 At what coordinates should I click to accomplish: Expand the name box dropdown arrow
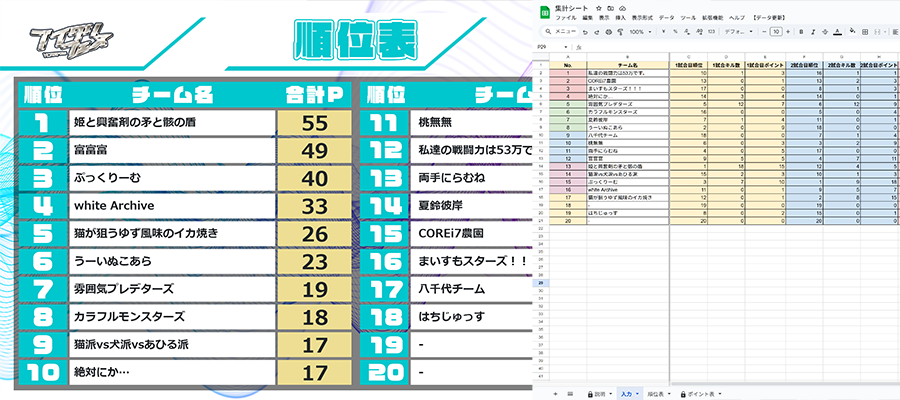tap(566, 47)
